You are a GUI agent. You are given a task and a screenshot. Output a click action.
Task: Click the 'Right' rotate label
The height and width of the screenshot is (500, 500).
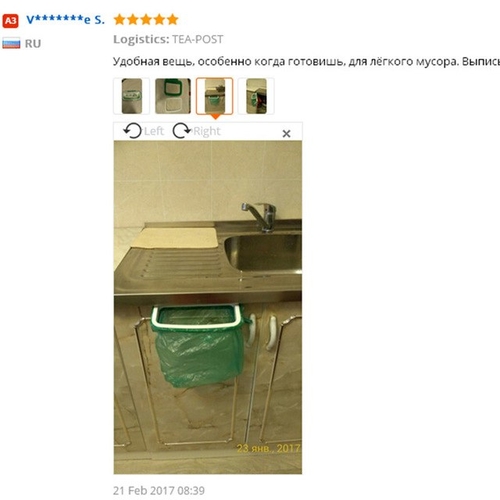(207, 131)
